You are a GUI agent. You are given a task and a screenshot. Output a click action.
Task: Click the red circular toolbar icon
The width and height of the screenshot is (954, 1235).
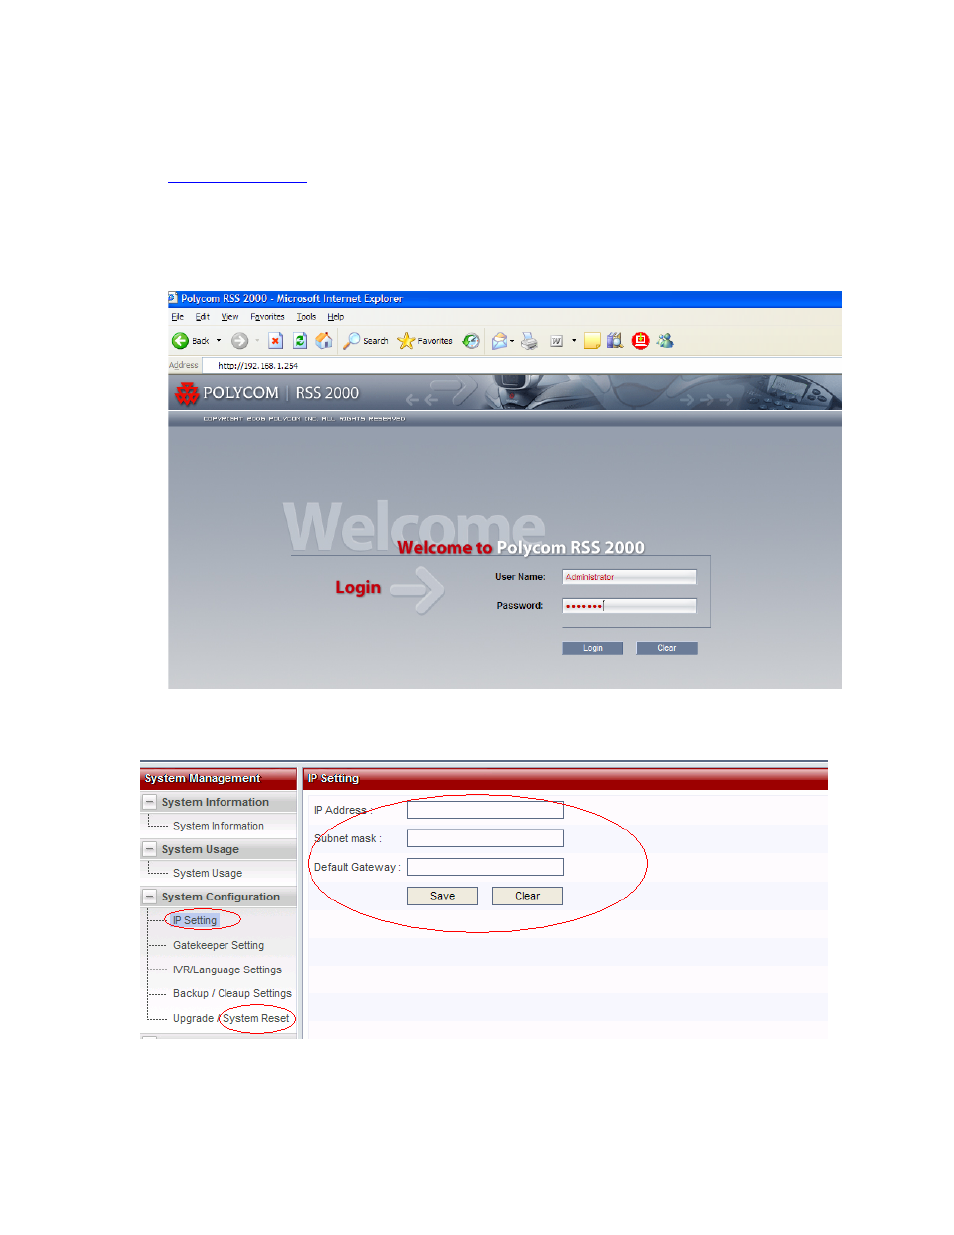pyautogui.click(x=641, y=341)
